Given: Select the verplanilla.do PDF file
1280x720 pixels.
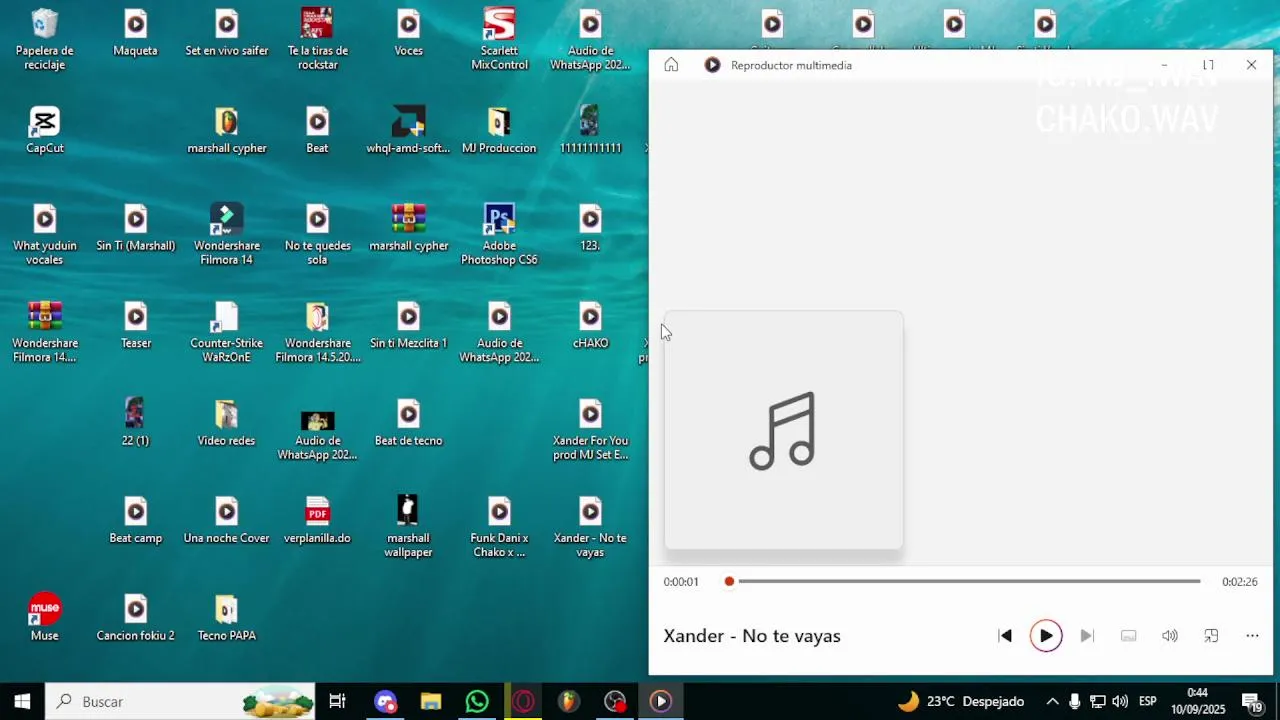Looking at the screenshot, I should tap(317, 521).
